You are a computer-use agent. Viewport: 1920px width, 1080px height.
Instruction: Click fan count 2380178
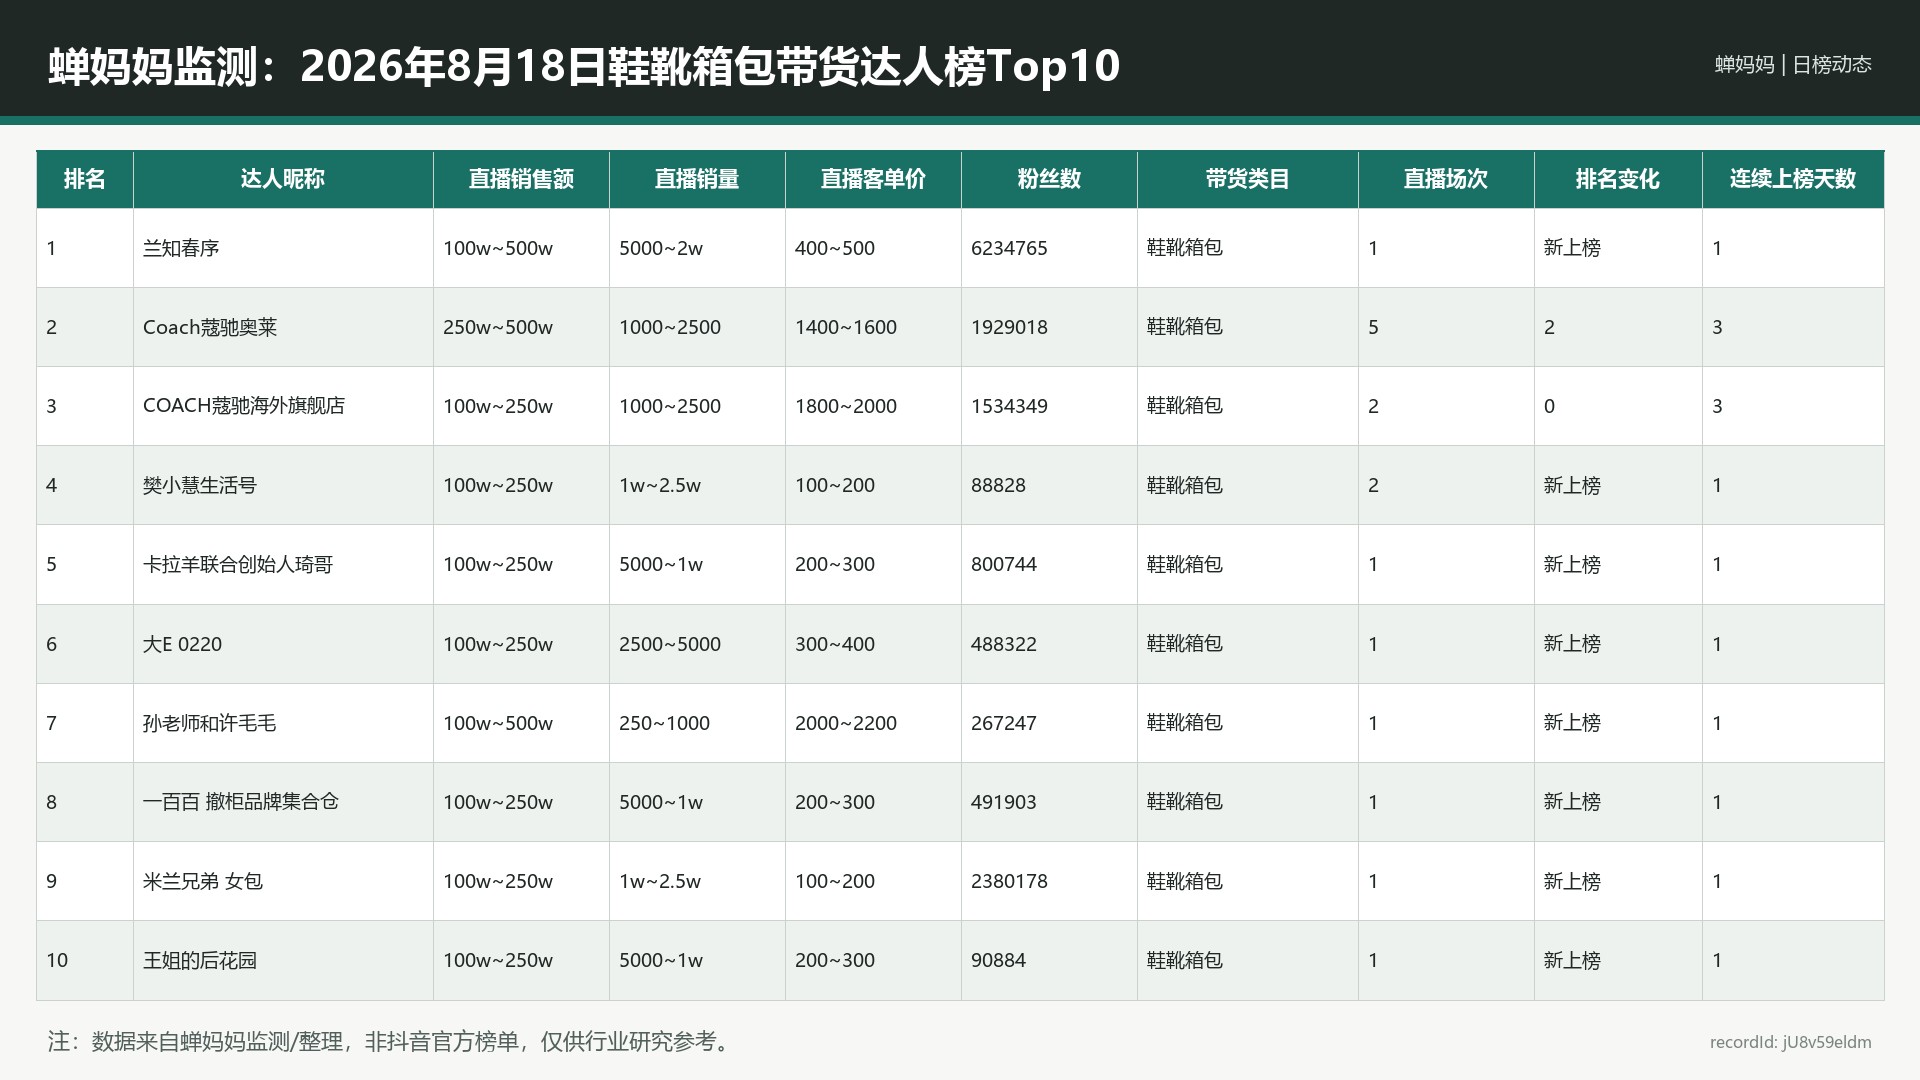[1009, 881]
